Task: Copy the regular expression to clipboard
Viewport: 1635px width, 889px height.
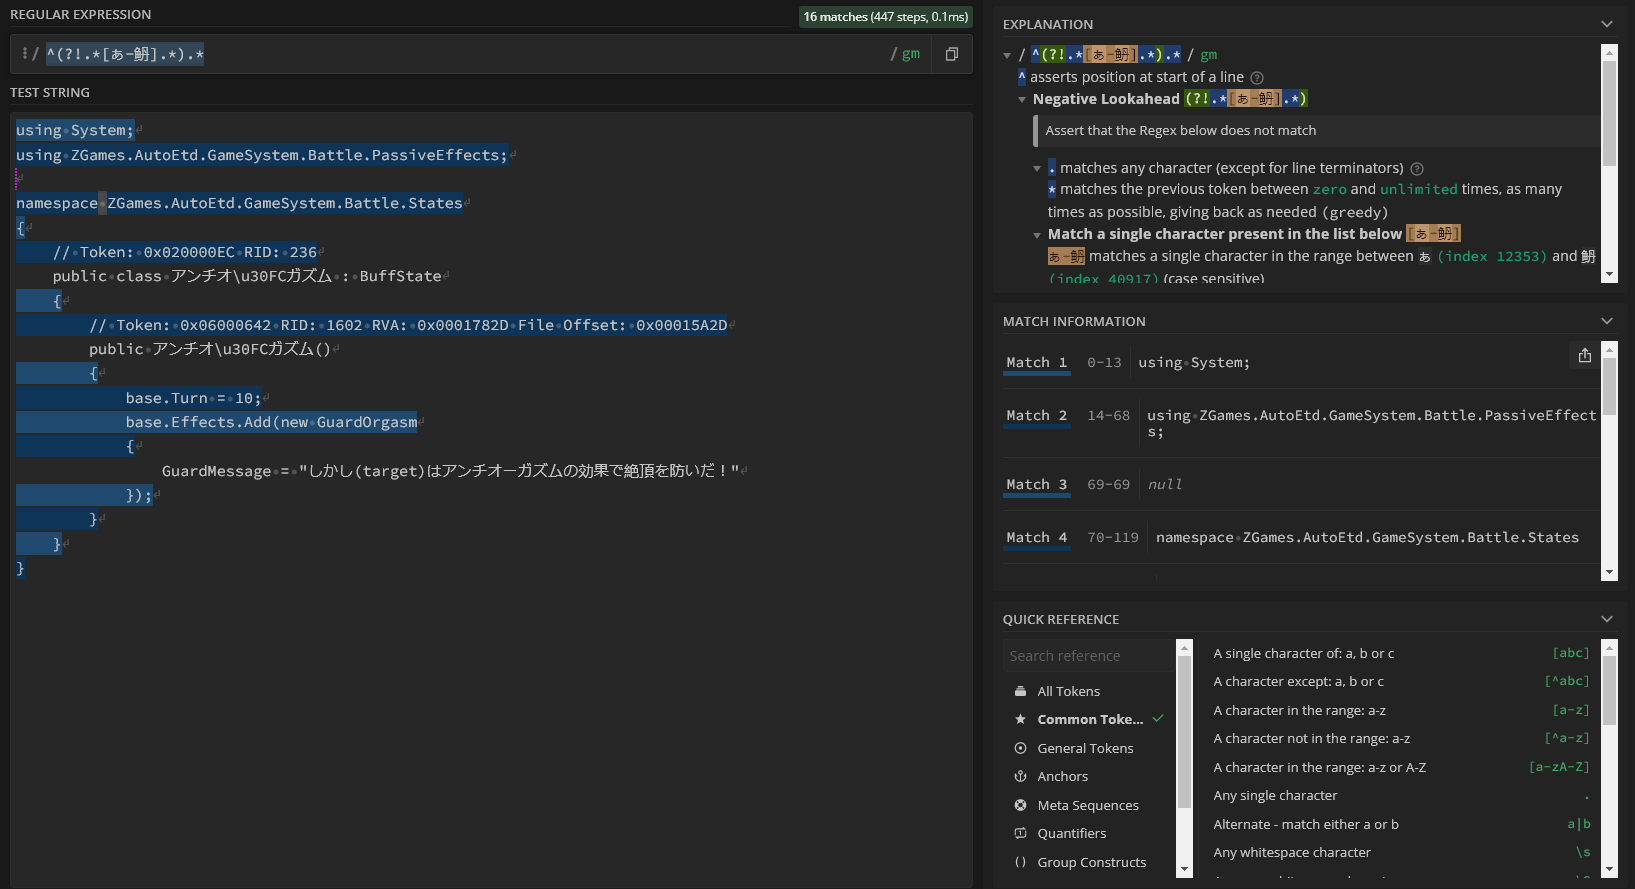Action: (951, 54)
